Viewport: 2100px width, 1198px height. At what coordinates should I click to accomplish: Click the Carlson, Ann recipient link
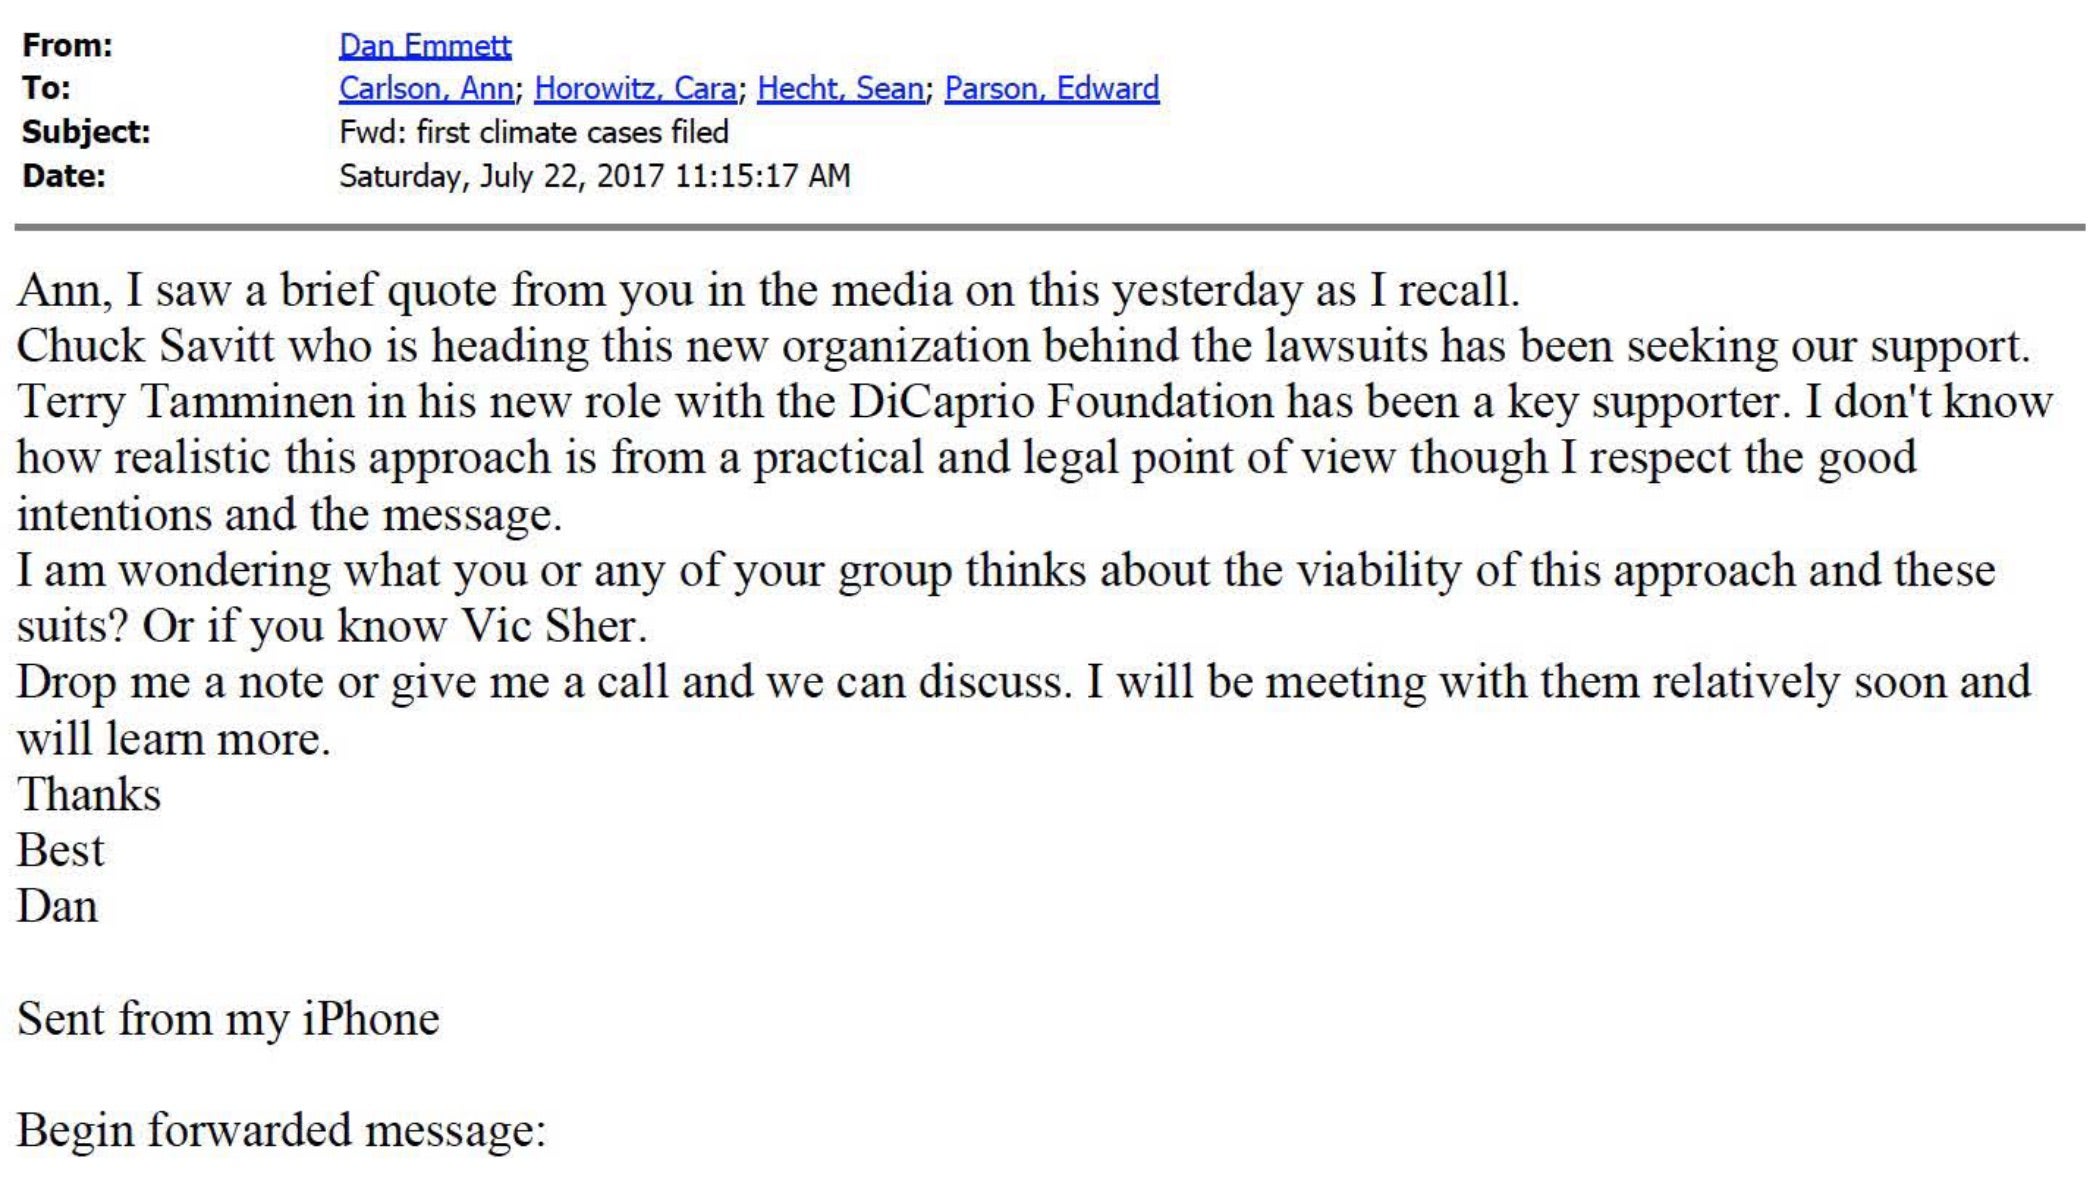tap(426, 88)
